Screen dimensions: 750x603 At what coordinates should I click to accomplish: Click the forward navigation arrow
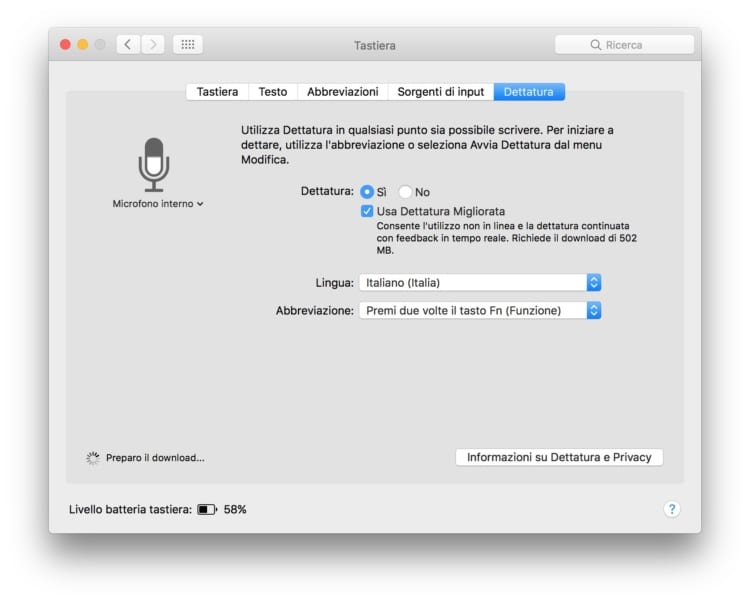[x=153, y=44]
